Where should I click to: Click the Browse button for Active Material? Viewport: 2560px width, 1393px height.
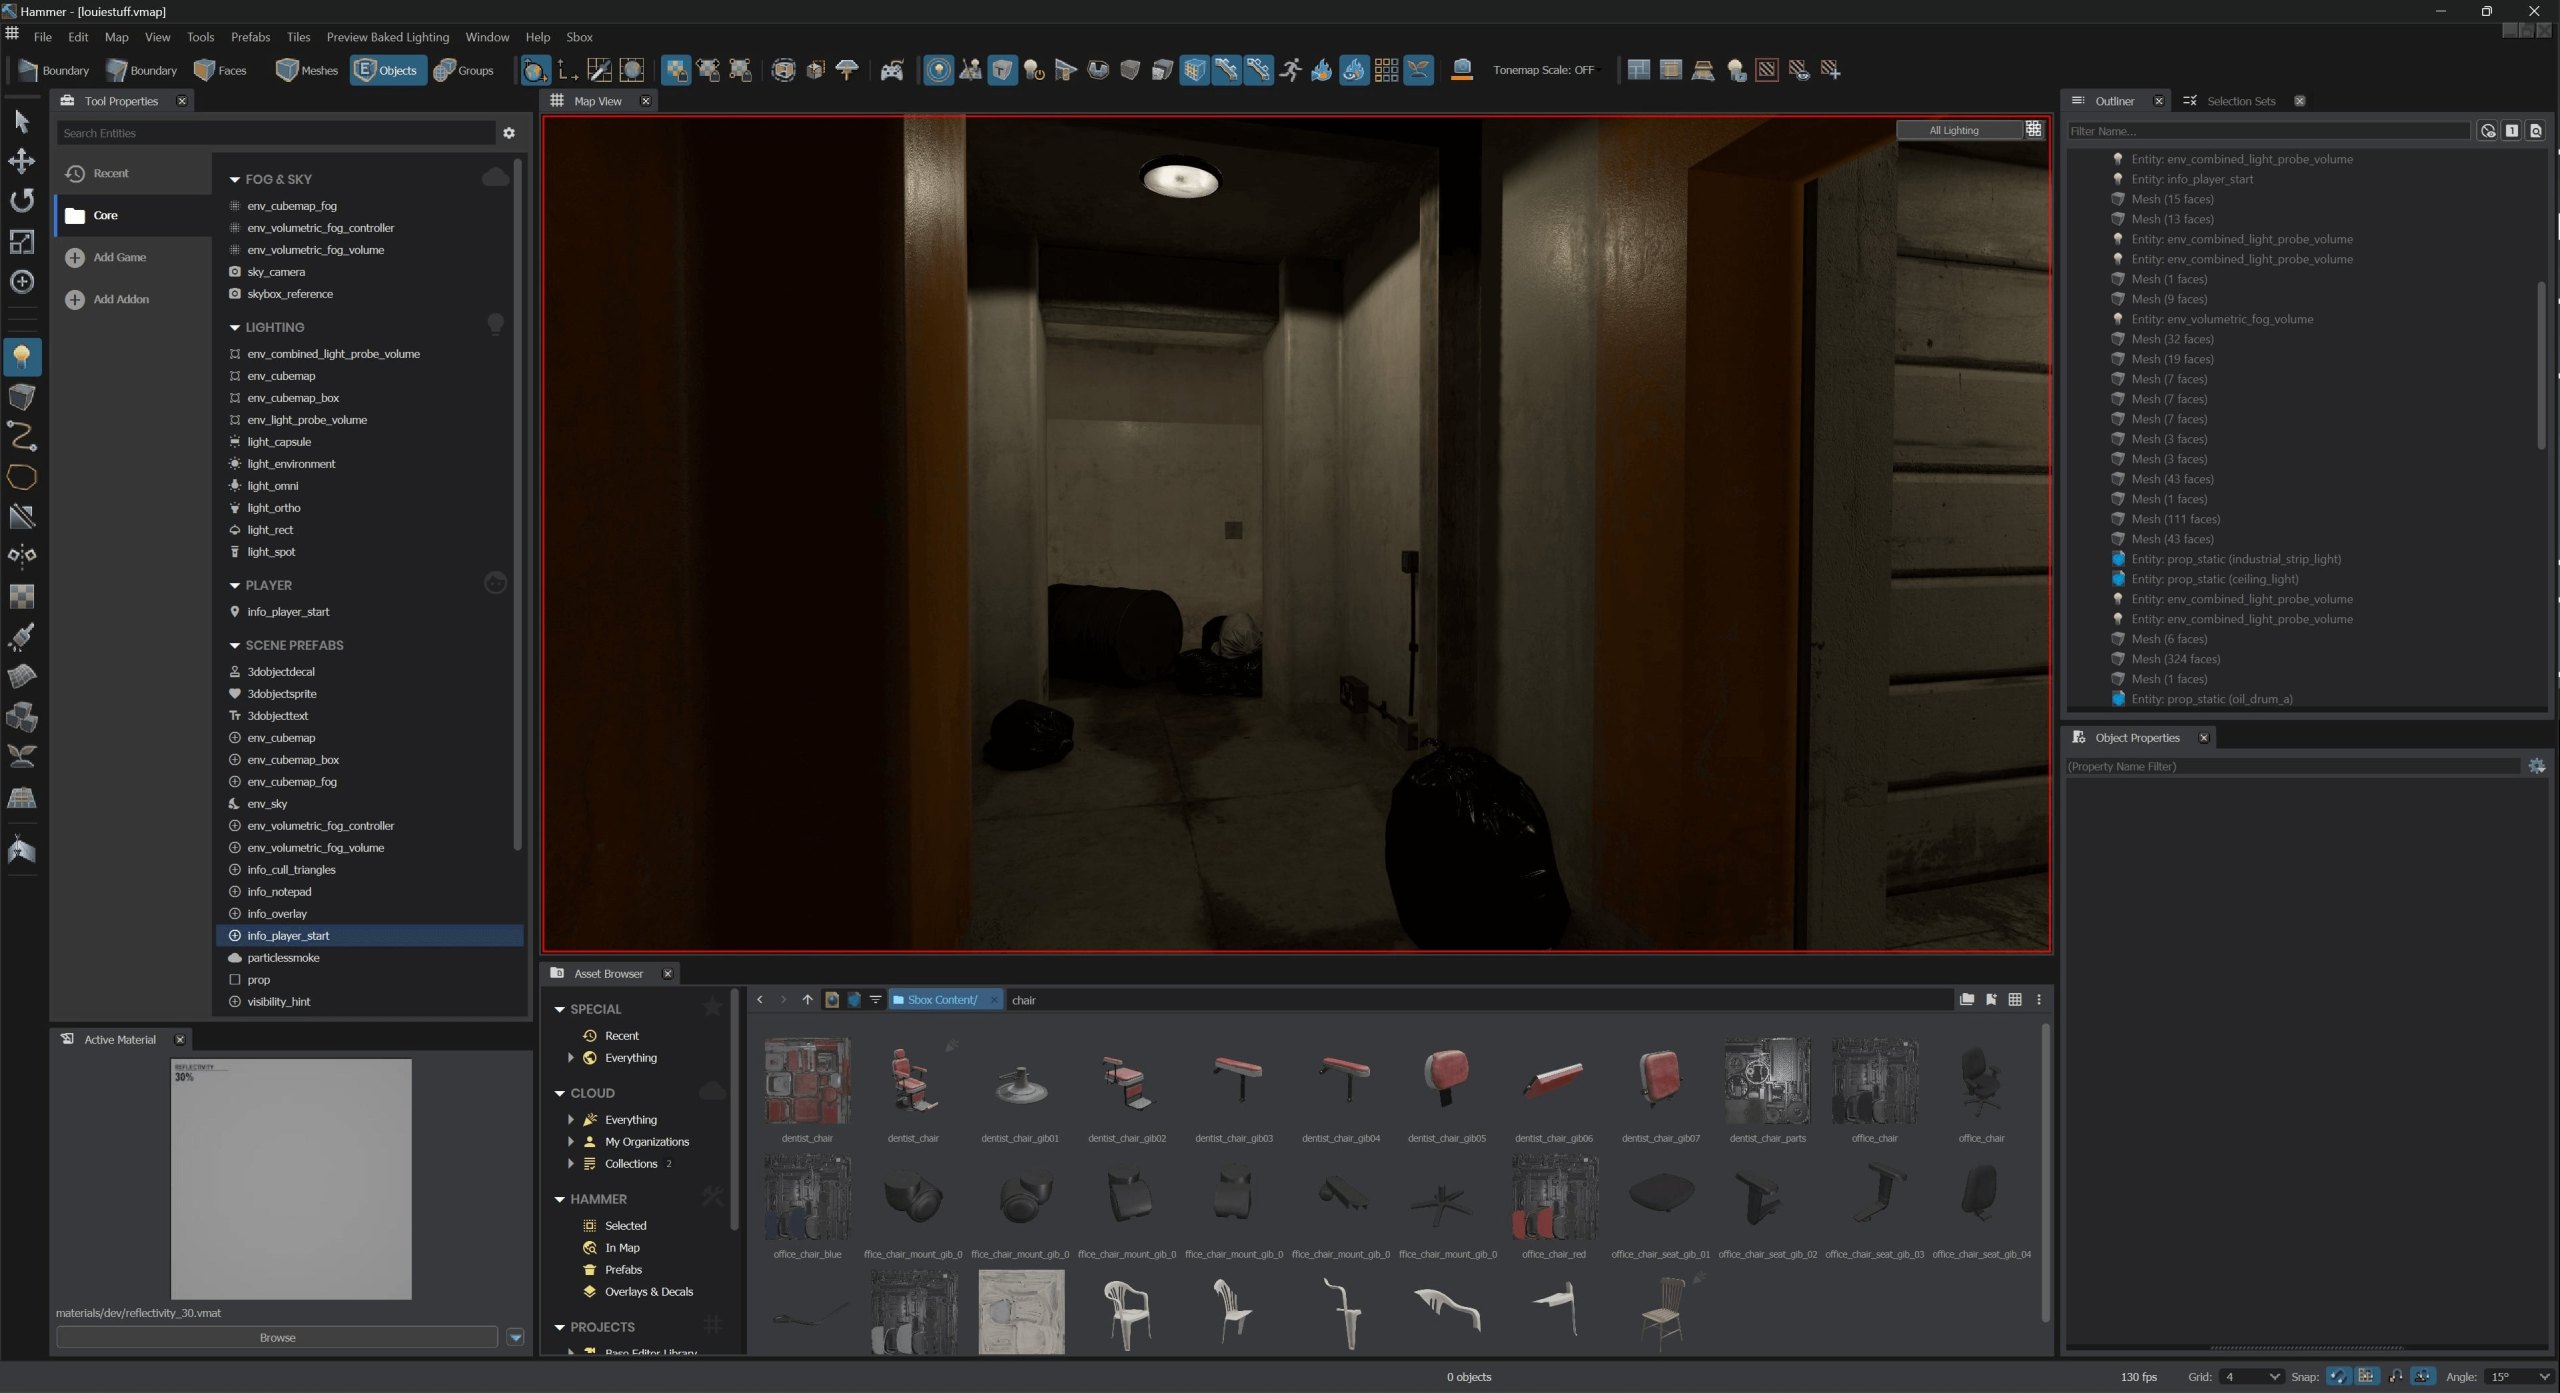pos(274,1336)
